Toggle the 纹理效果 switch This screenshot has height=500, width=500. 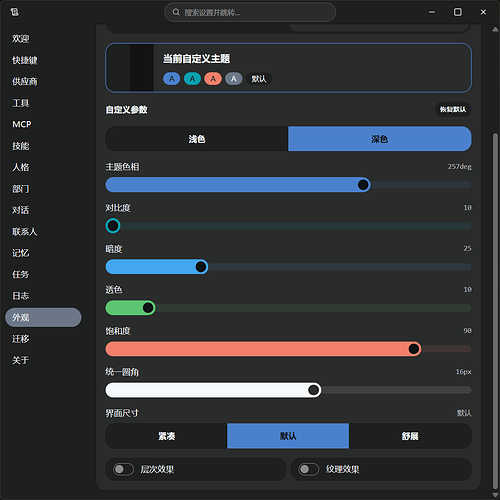tap(309, 469)
